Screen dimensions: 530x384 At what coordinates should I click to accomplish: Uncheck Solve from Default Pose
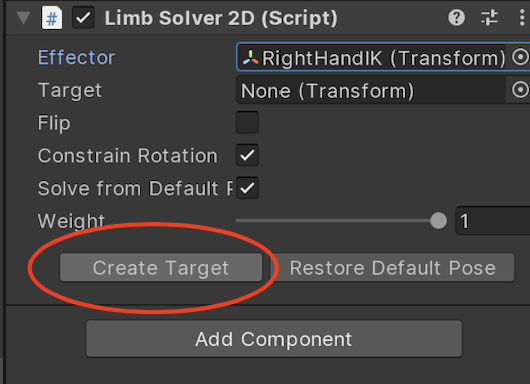click(x=247, y=188)
